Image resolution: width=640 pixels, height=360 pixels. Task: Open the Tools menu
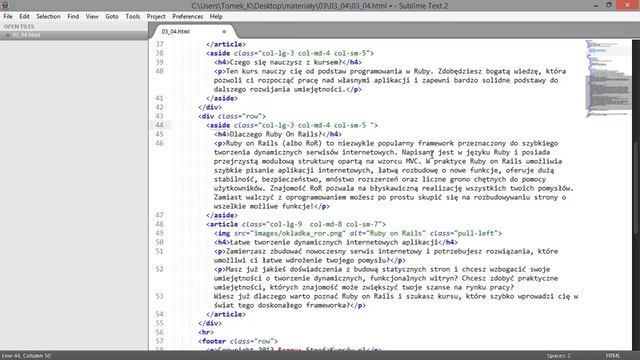coord(133,16)
